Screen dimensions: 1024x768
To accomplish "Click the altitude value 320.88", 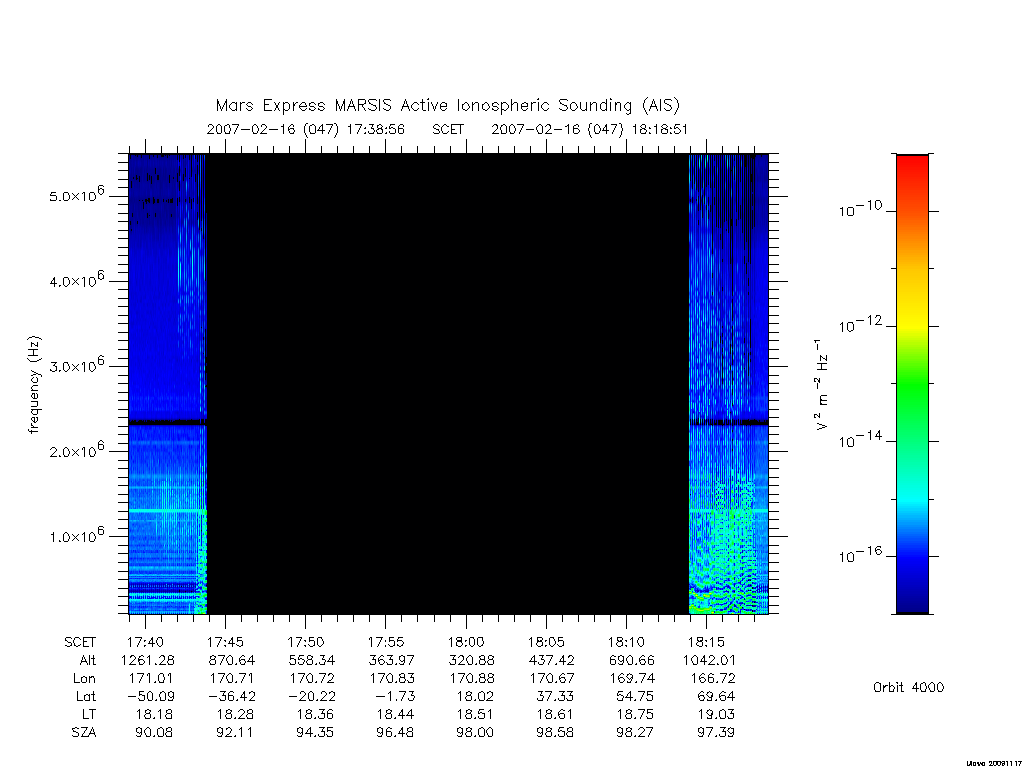I will tap(472, 660).
